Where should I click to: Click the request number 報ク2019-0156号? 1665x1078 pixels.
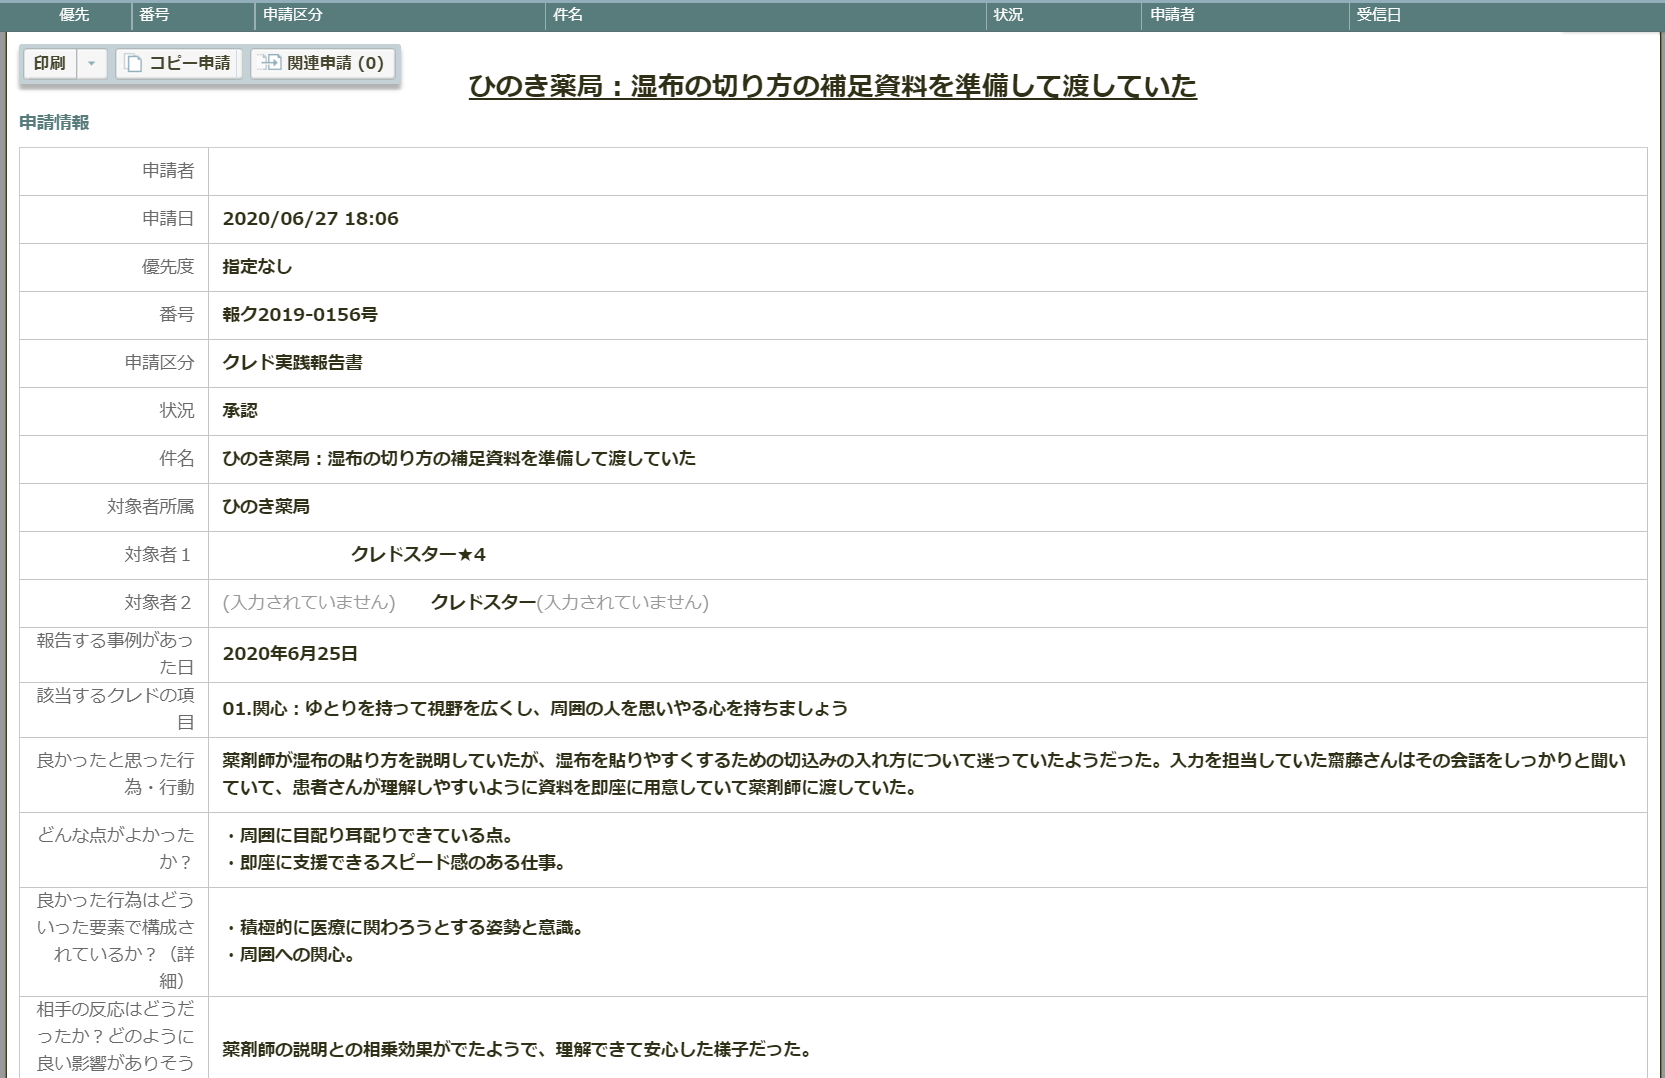pyautogui.click(x=300, y=315)
